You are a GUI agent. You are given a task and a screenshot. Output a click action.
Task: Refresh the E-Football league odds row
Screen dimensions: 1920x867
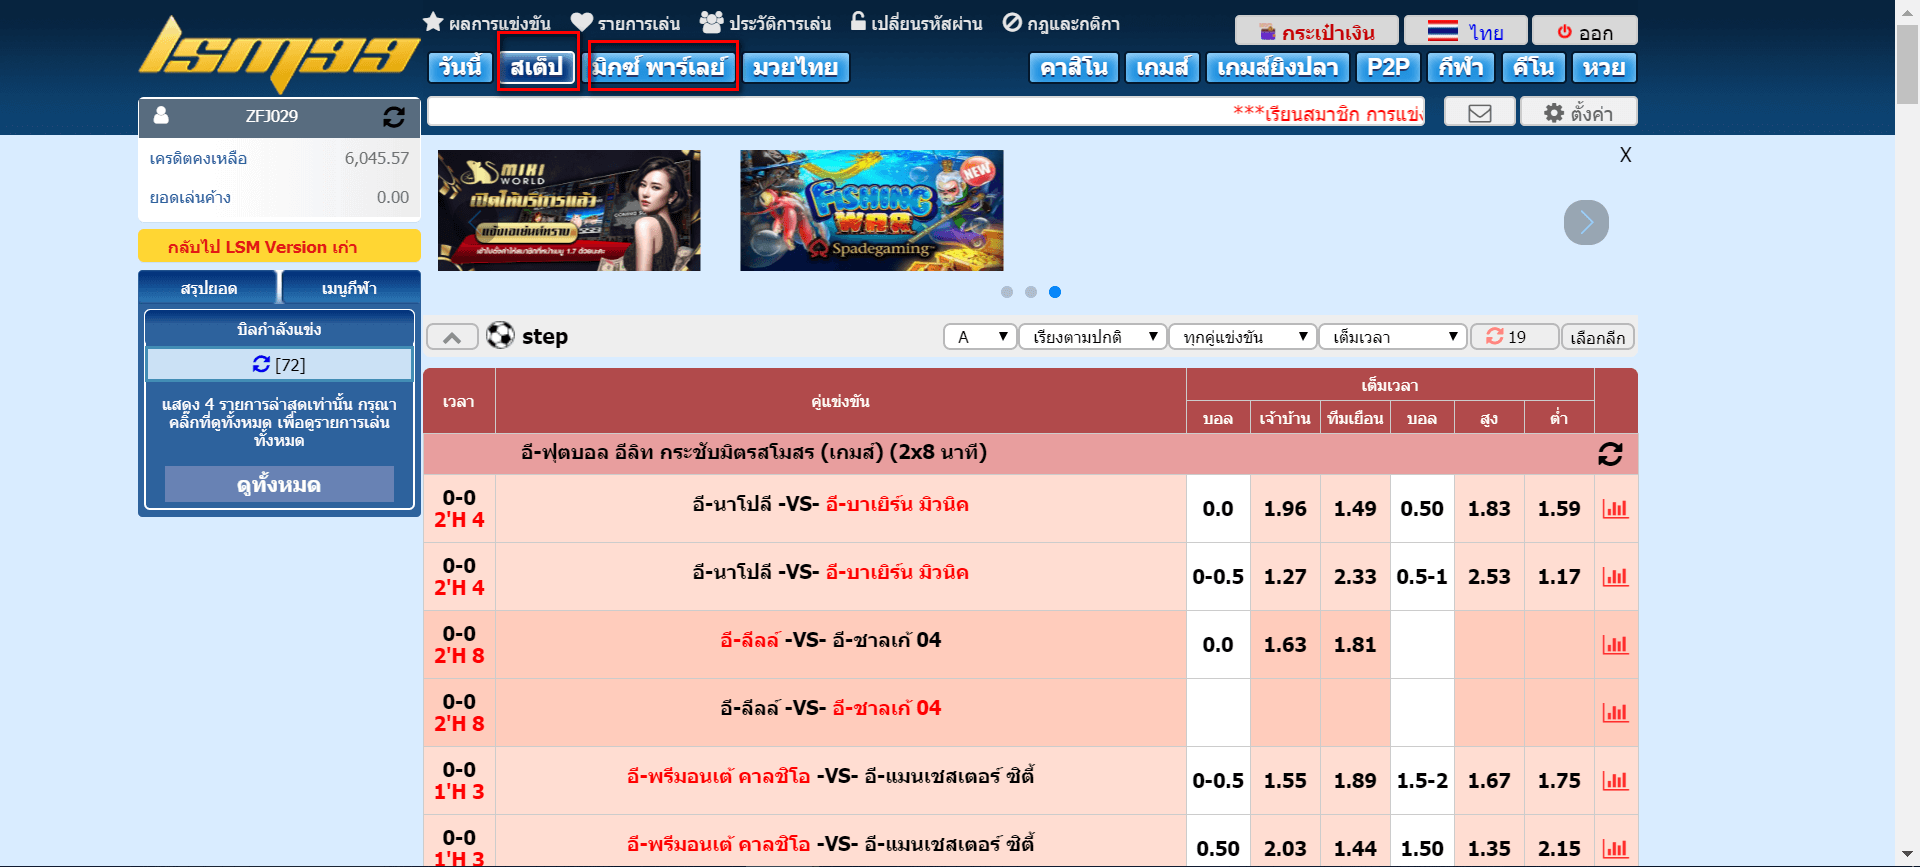1610,454
